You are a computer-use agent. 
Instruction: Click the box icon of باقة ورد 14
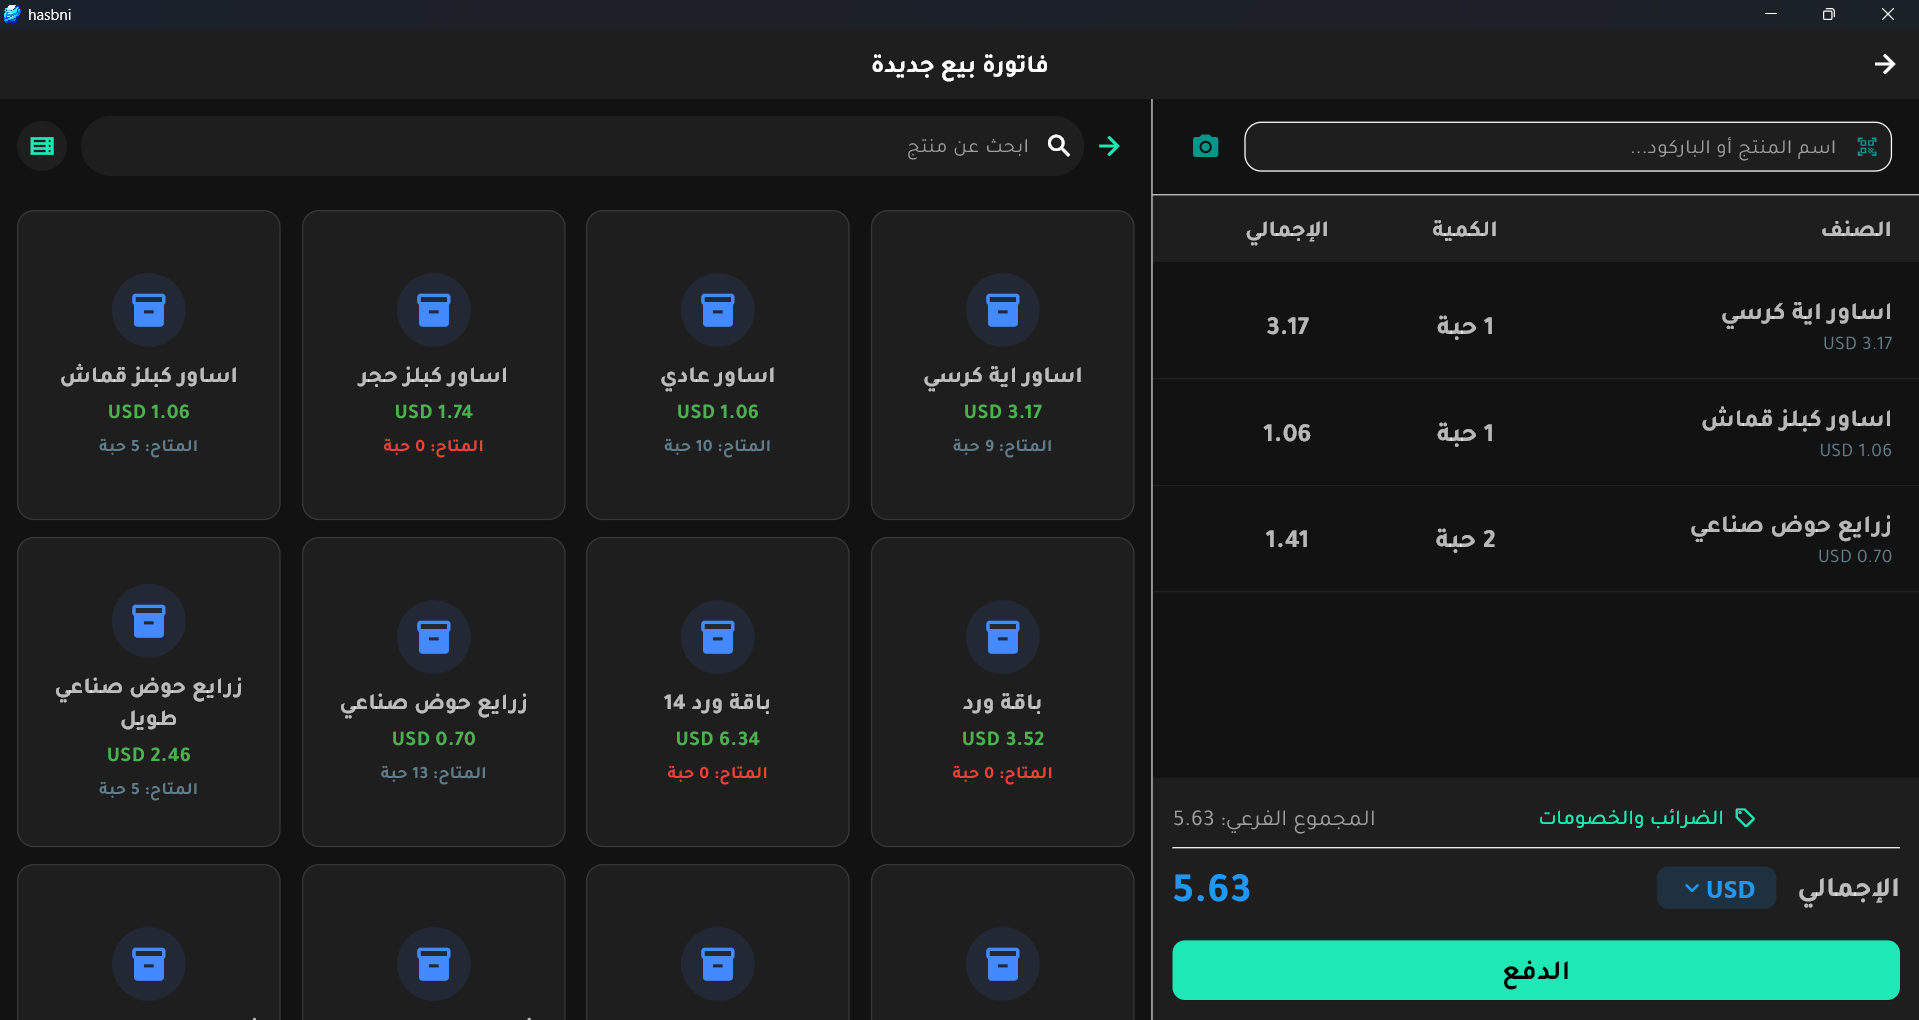718,637
